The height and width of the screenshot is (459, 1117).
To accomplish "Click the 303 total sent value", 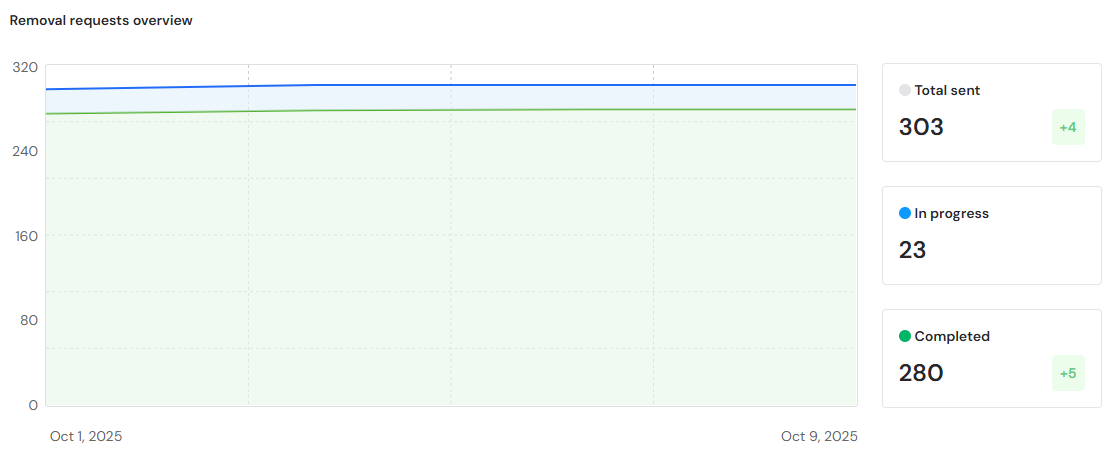I will (921, 127).
